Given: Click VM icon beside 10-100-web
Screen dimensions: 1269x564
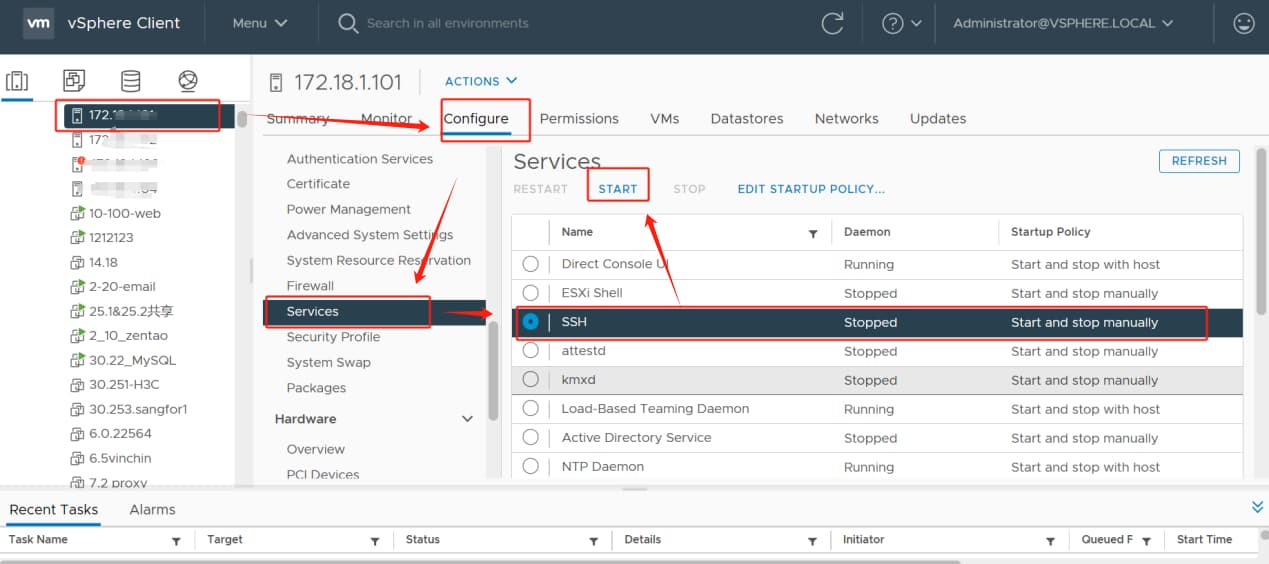Looking at the screenshot, I should click(x=77, y=213).
